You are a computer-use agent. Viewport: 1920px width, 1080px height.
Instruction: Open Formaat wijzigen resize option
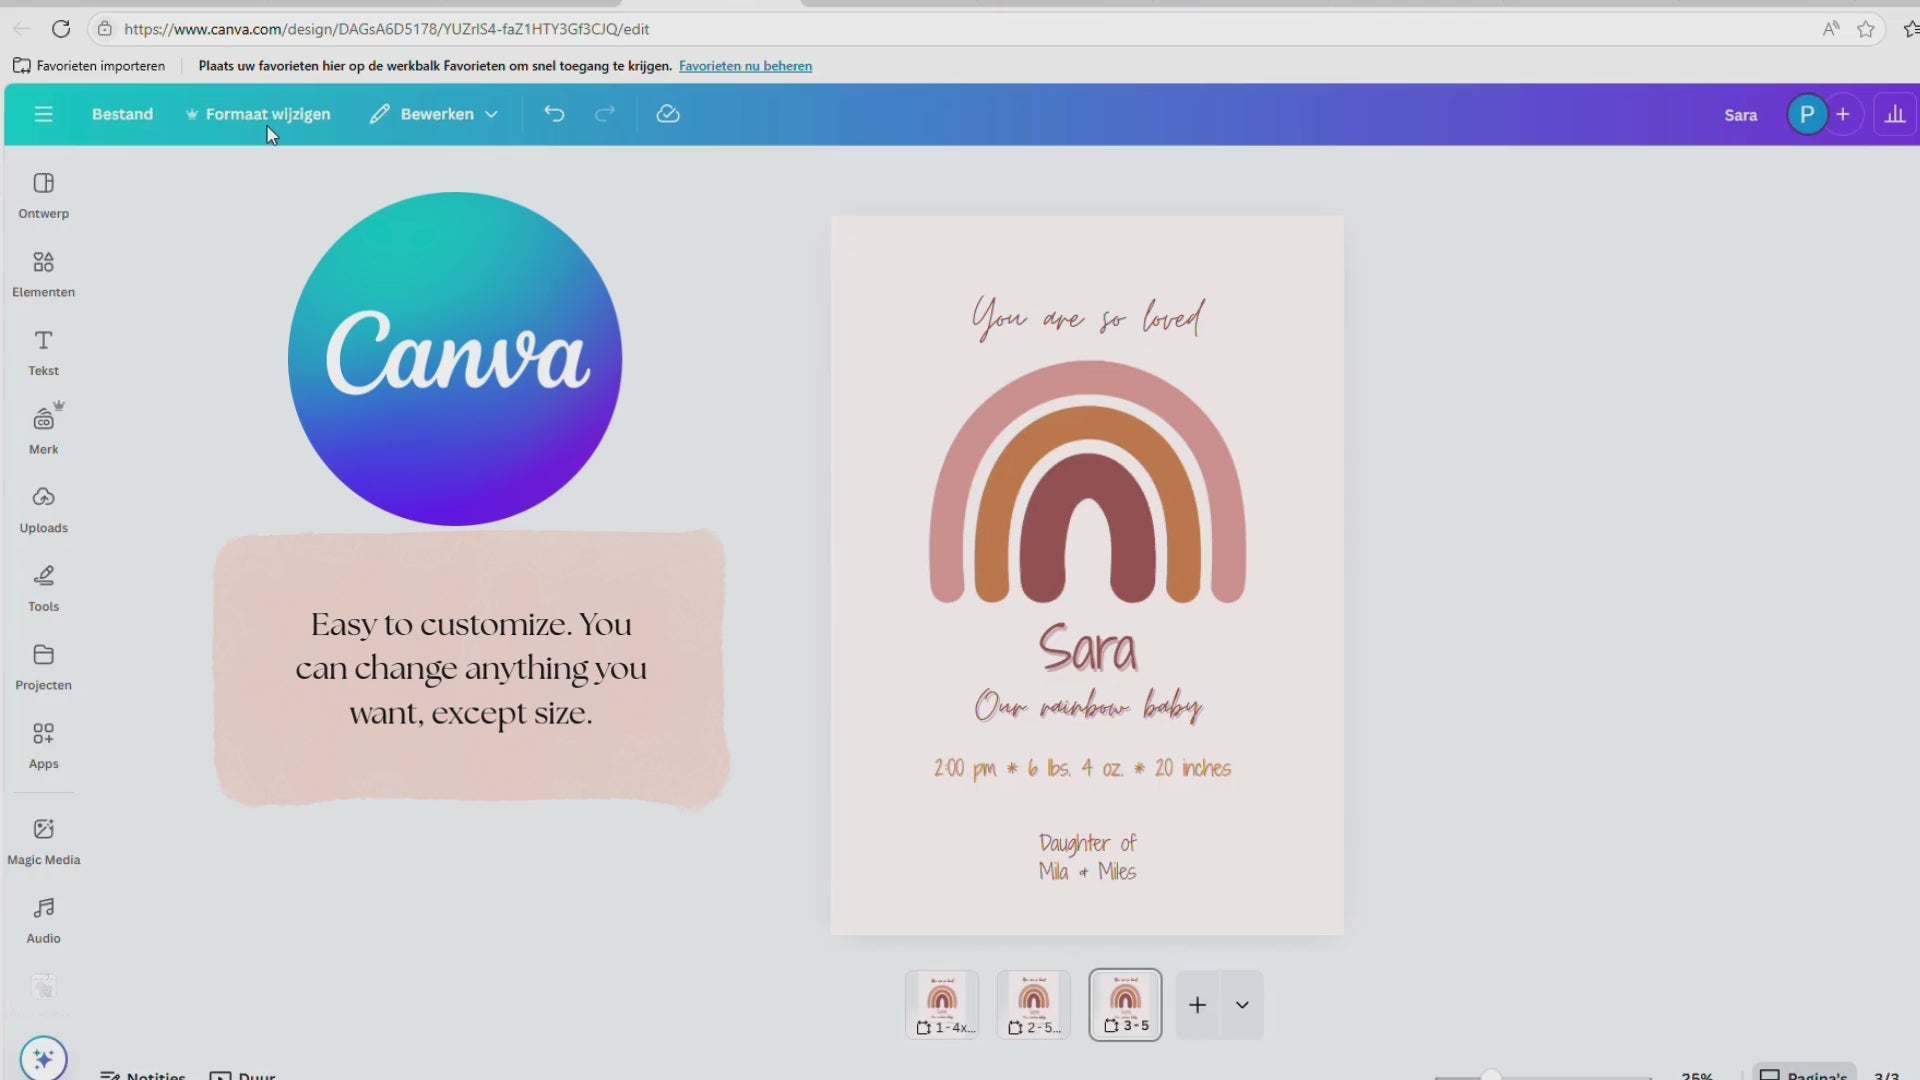[258, 114]
